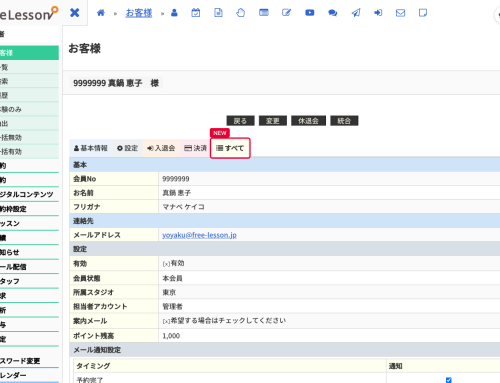Image resolution: width=500 pixels, height=383 pixels.
Task: Open 一括有効 in the sidebar
Action: (x=29, y=151)
